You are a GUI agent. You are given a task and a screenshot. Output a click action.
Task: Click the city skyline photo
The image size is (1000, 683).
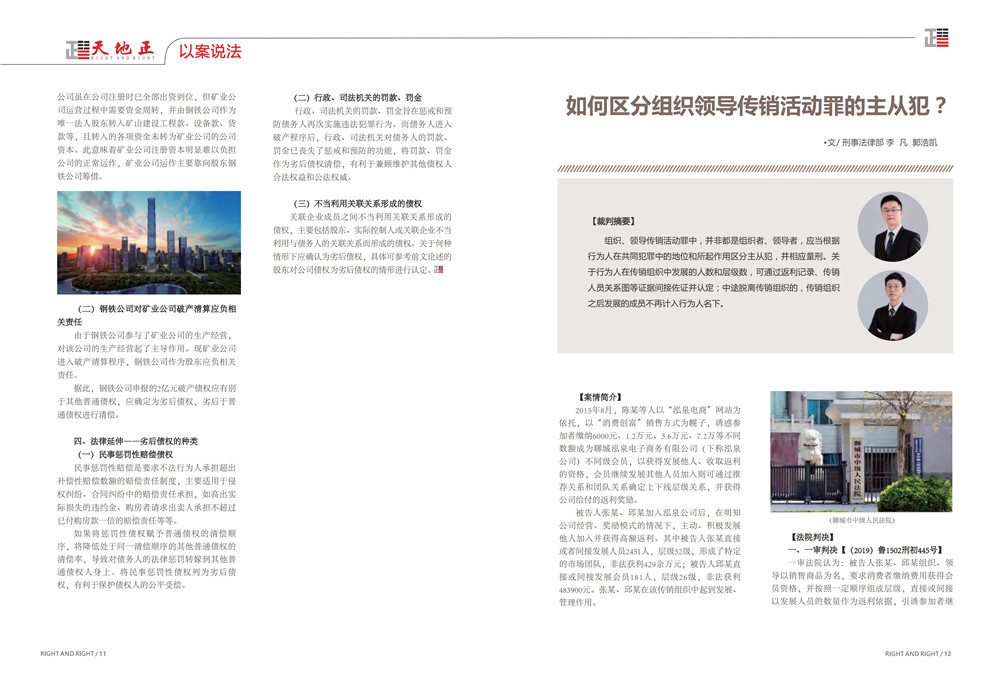(x=149, y=242)
